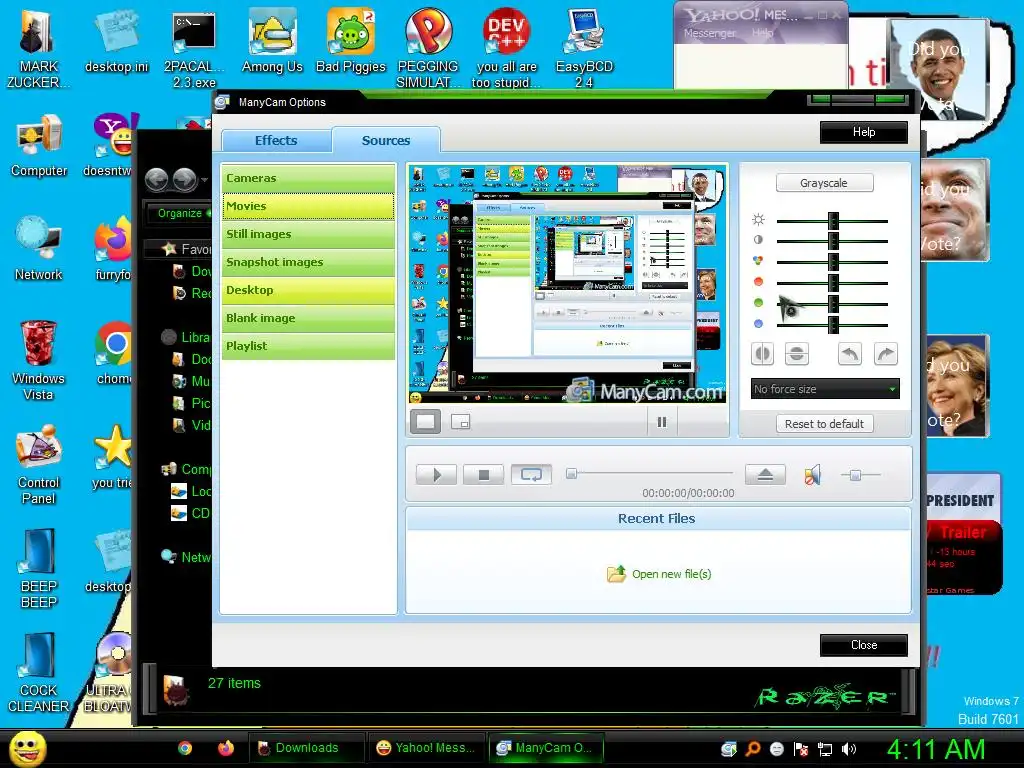Select the Movies source category

pyautogui.click(x=308, y=206)
